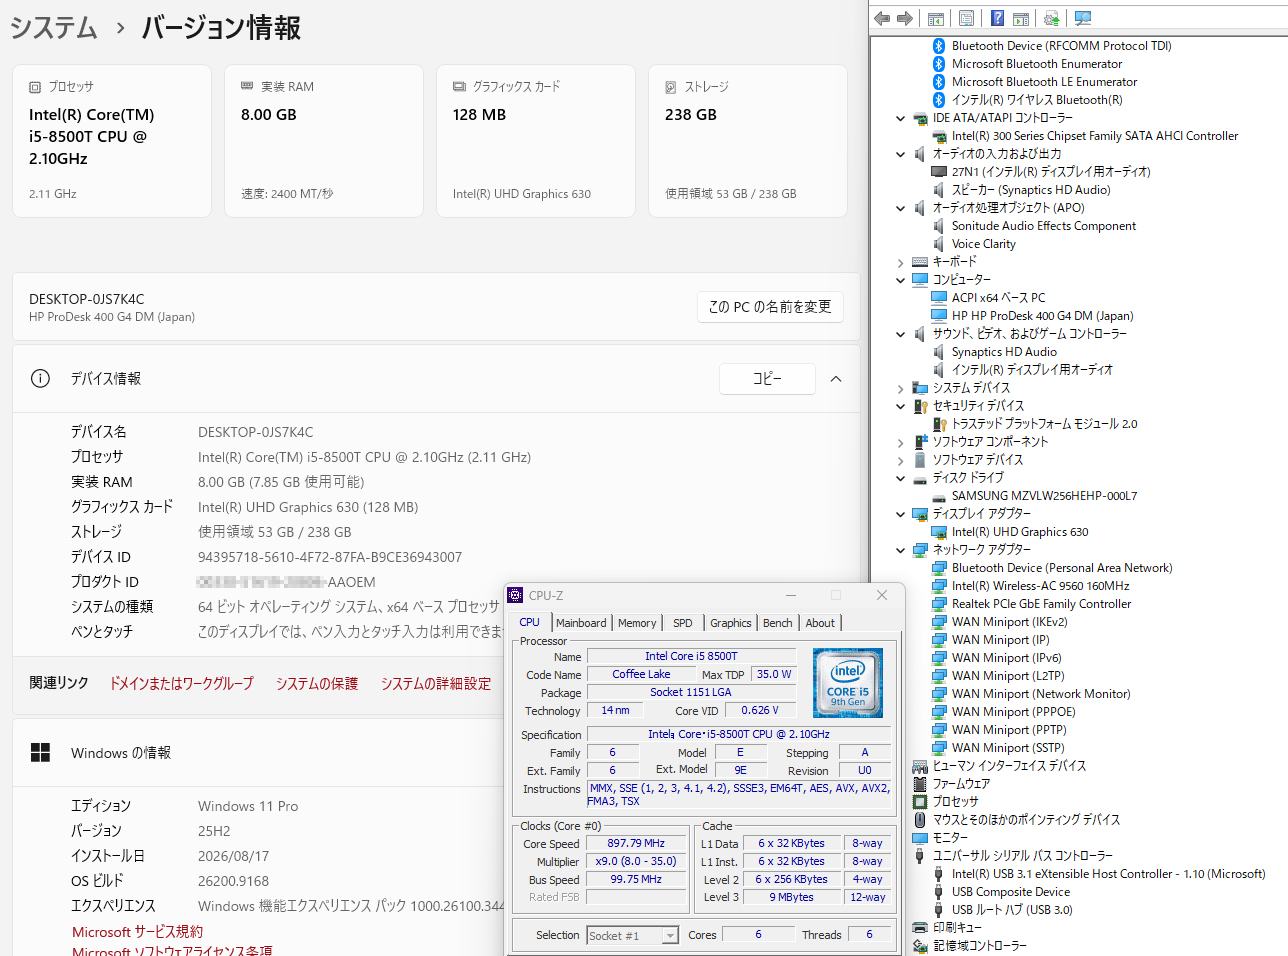Image resolution: width=1288 pixels, height=956 pixels.
Task: Expand the システム デバイス category chevron
Action: pyautogui.click(x=901, y=388)
